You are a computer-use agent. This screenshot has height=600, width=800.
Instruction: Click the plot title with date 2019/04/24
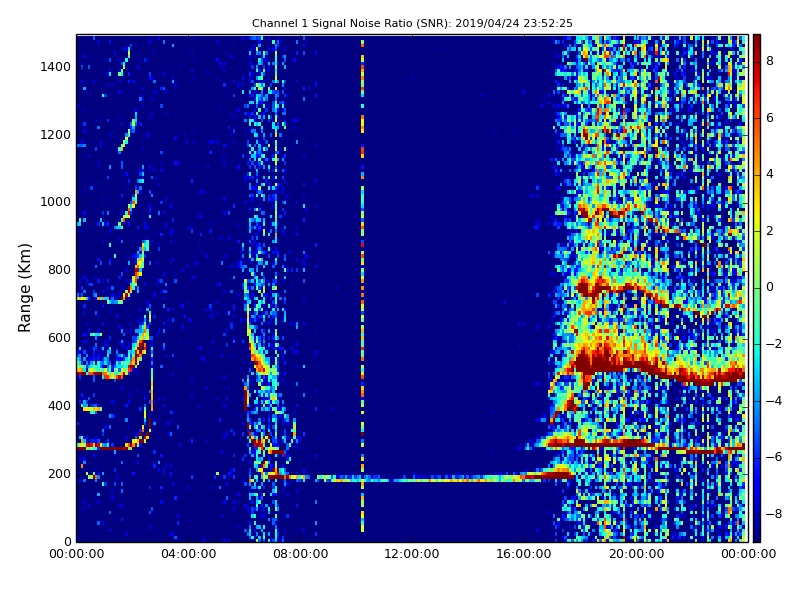412,23
